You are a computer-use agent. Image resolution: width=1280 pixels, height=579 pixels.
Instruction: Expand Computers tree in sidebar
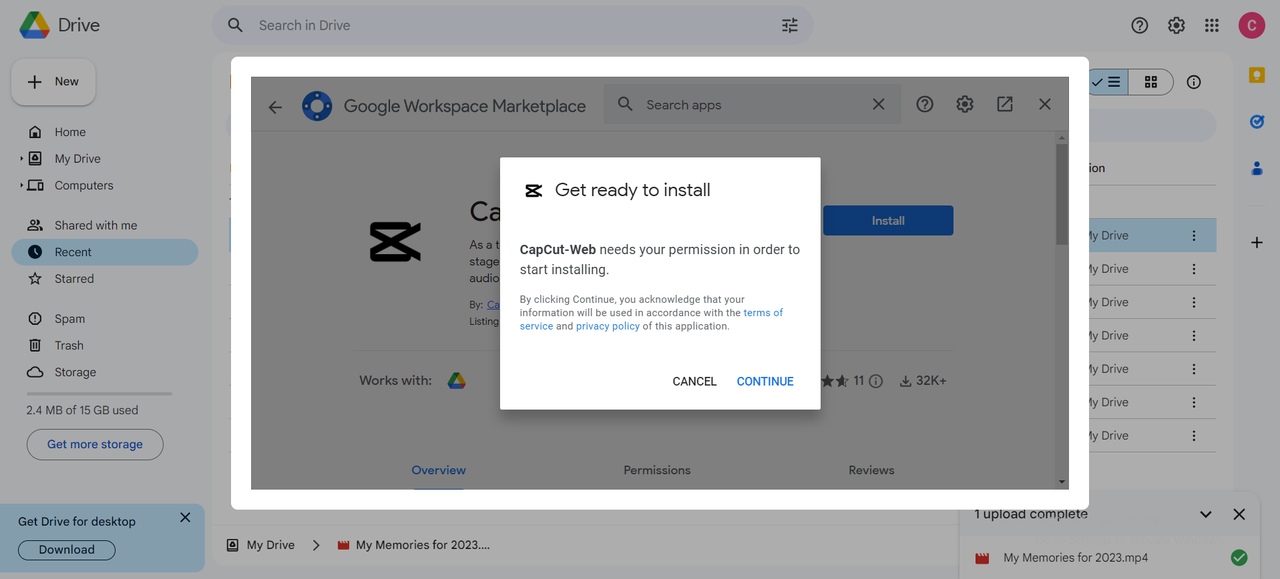21,186
